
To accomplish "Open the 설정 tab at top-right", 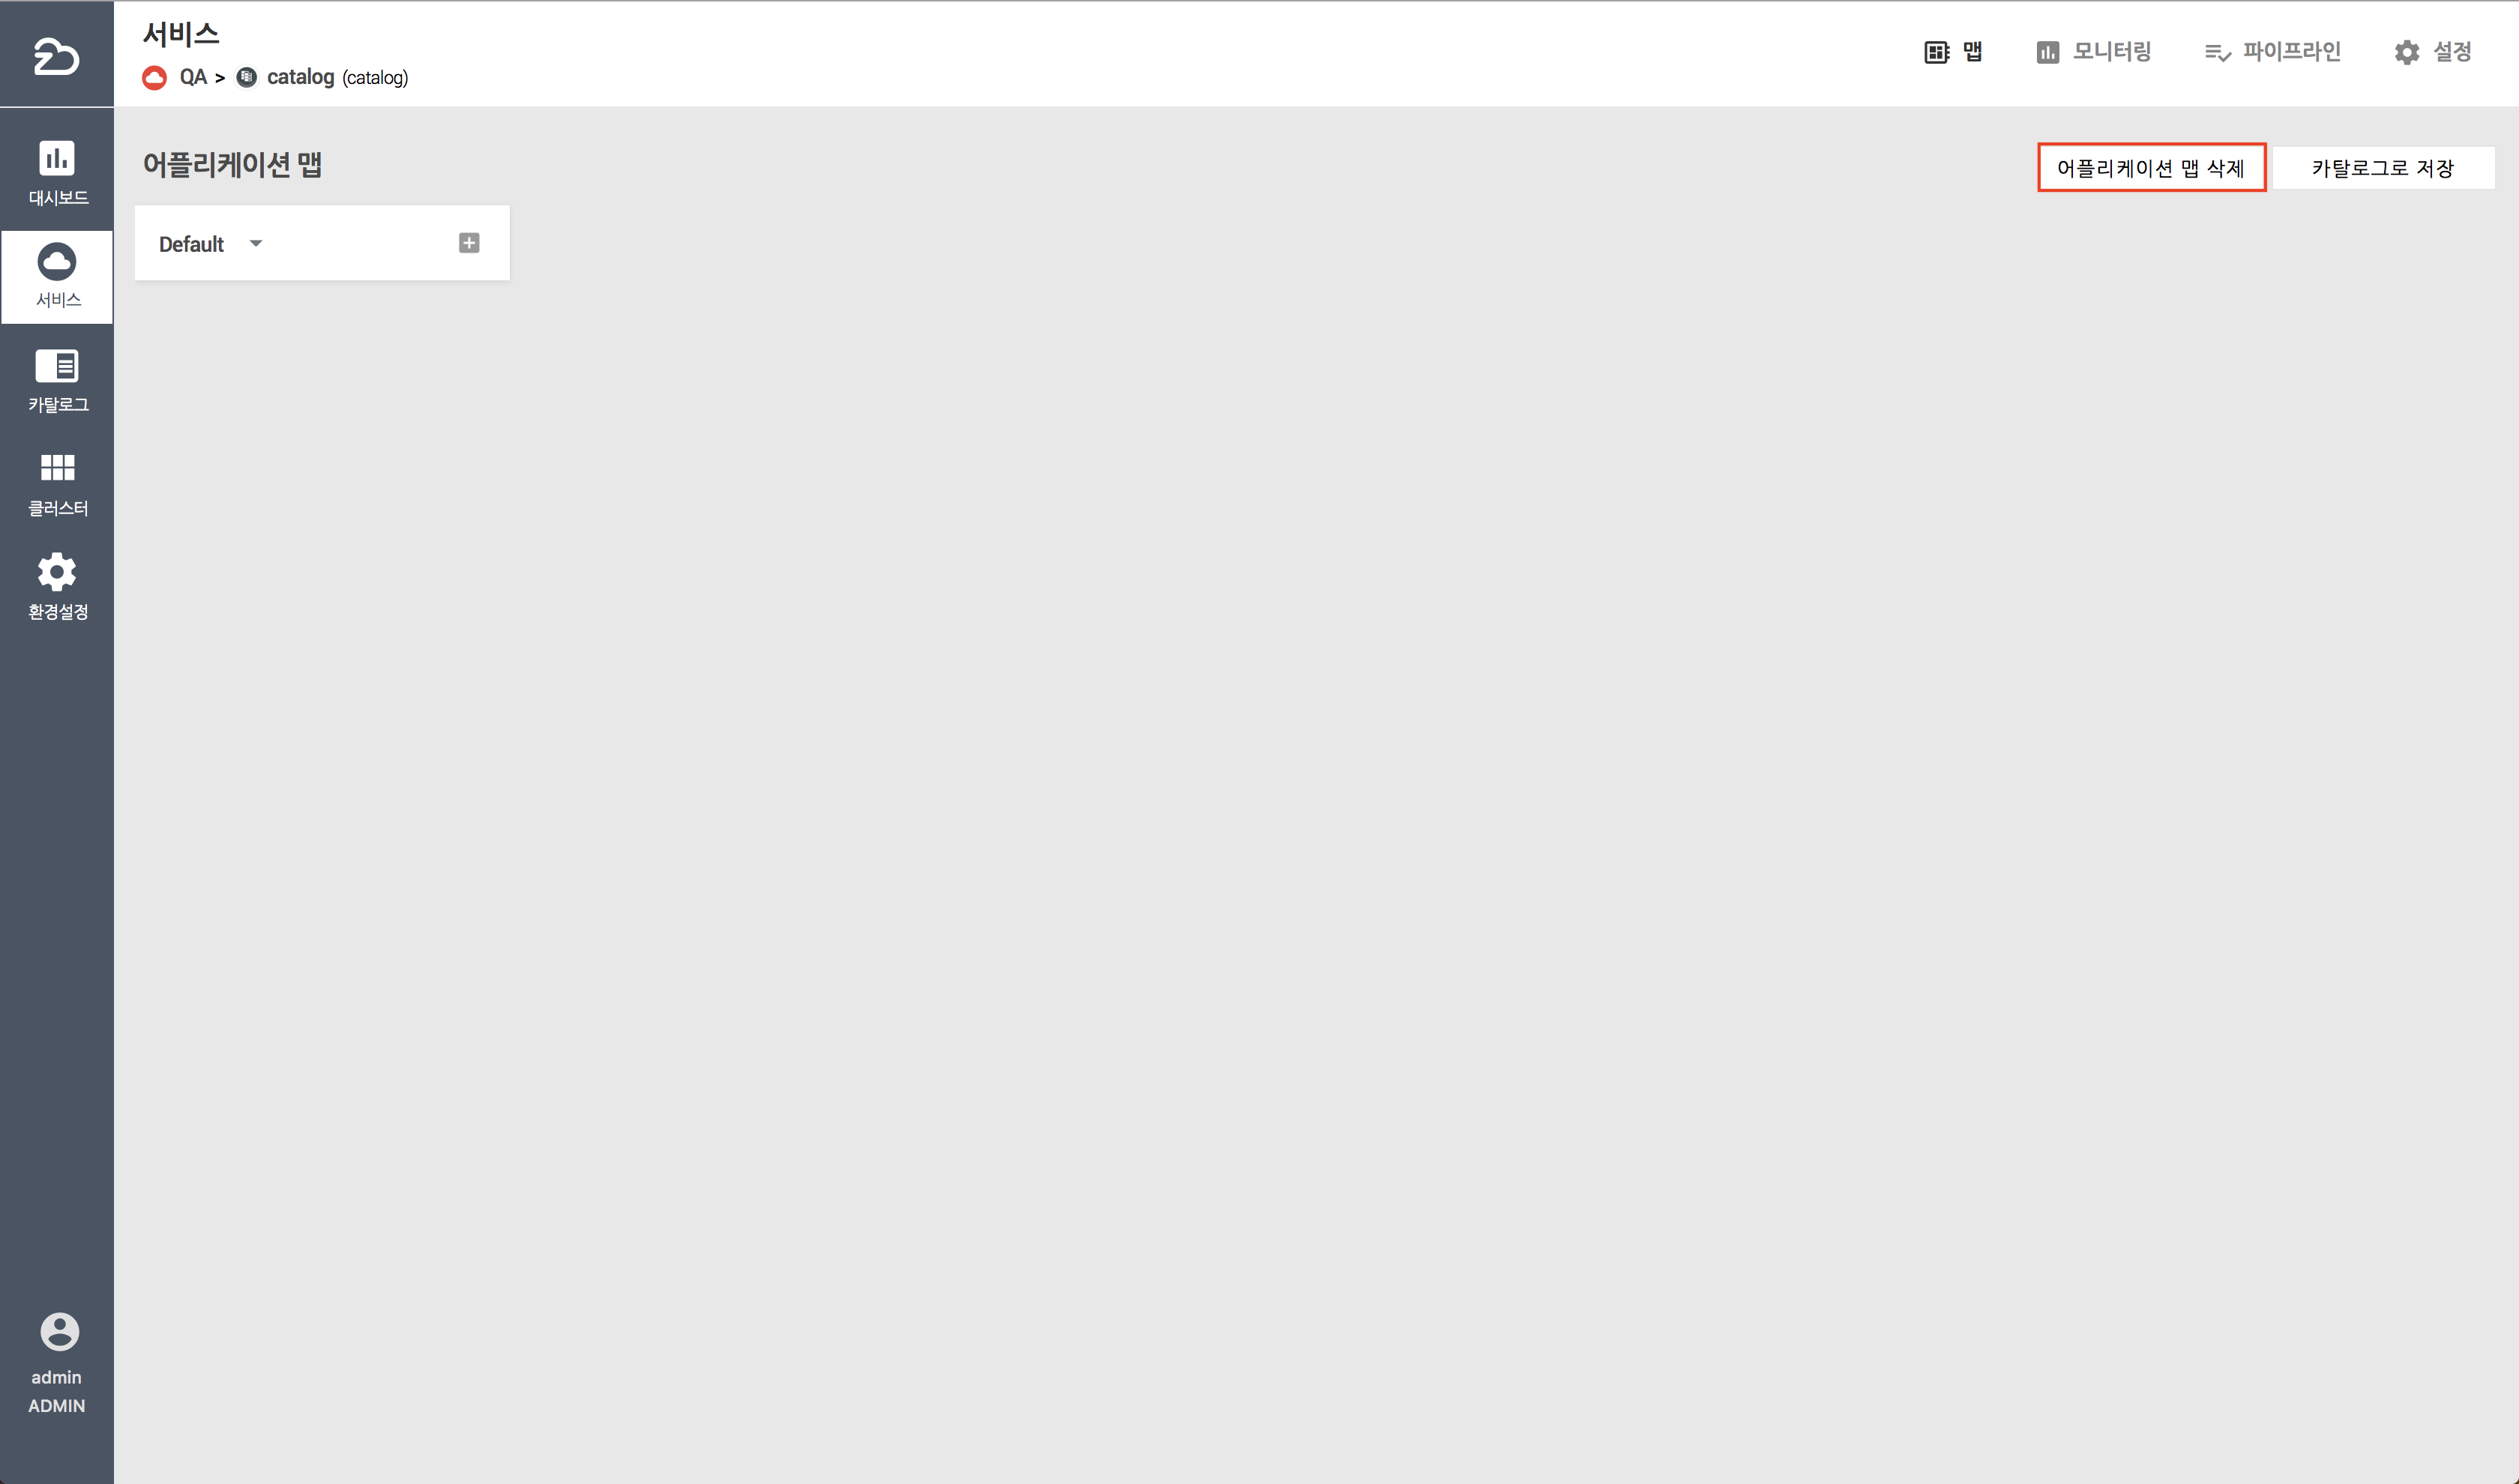I will click(x=2432, y=52).
